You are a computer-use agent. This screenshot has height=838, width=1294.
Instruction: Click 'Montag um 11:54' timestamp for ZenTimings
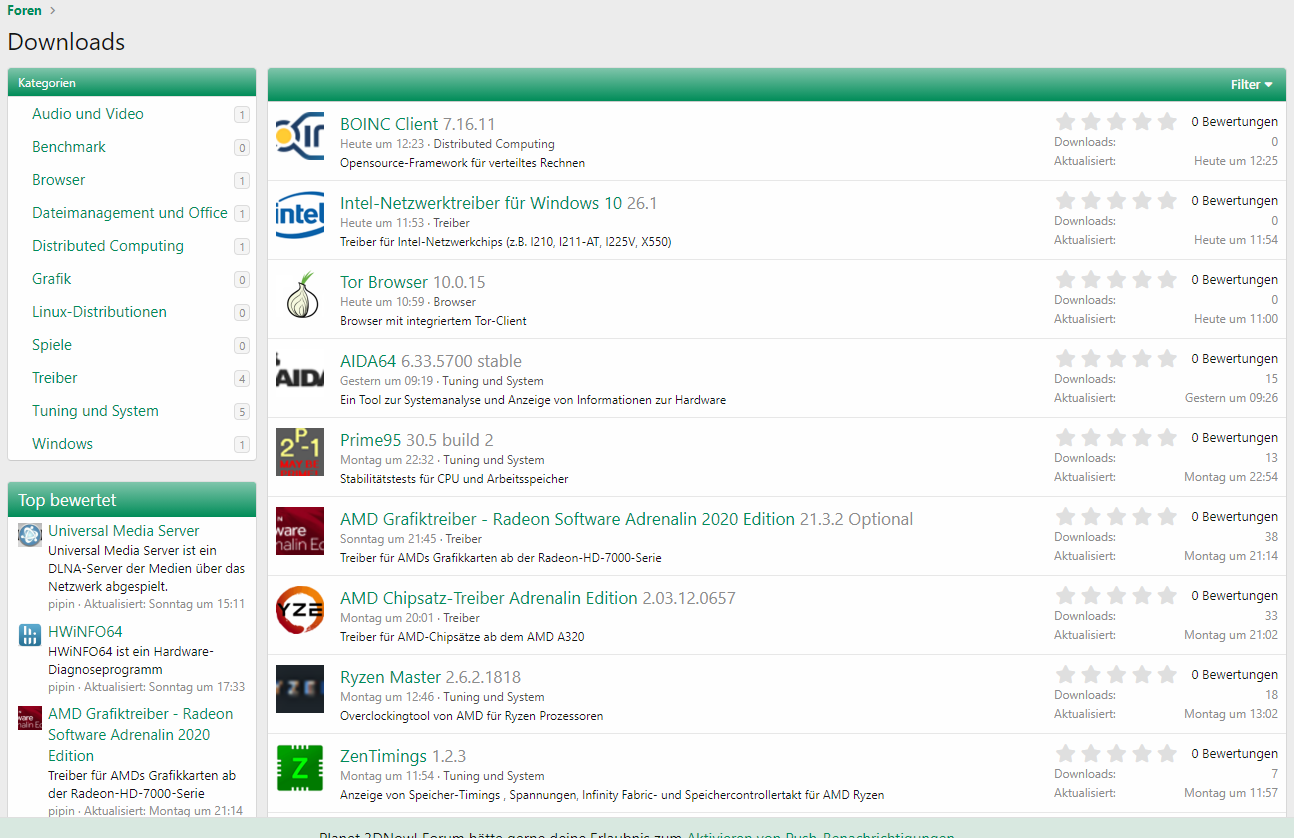pyautogui.click(x=387, y=776)
